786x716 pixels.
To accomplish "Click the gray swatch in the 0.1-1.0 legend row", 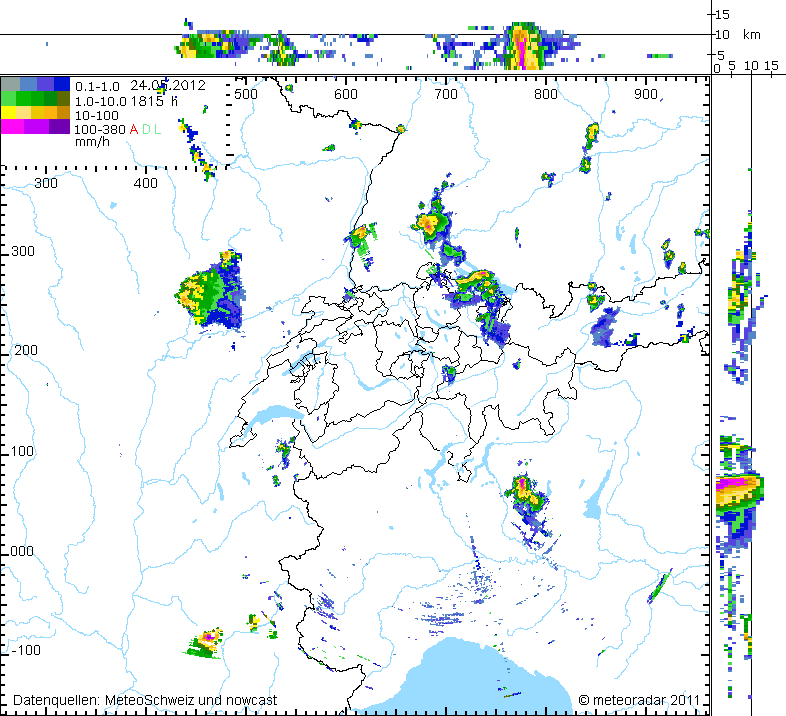I will pyautogui.click(x=11, y=85).
